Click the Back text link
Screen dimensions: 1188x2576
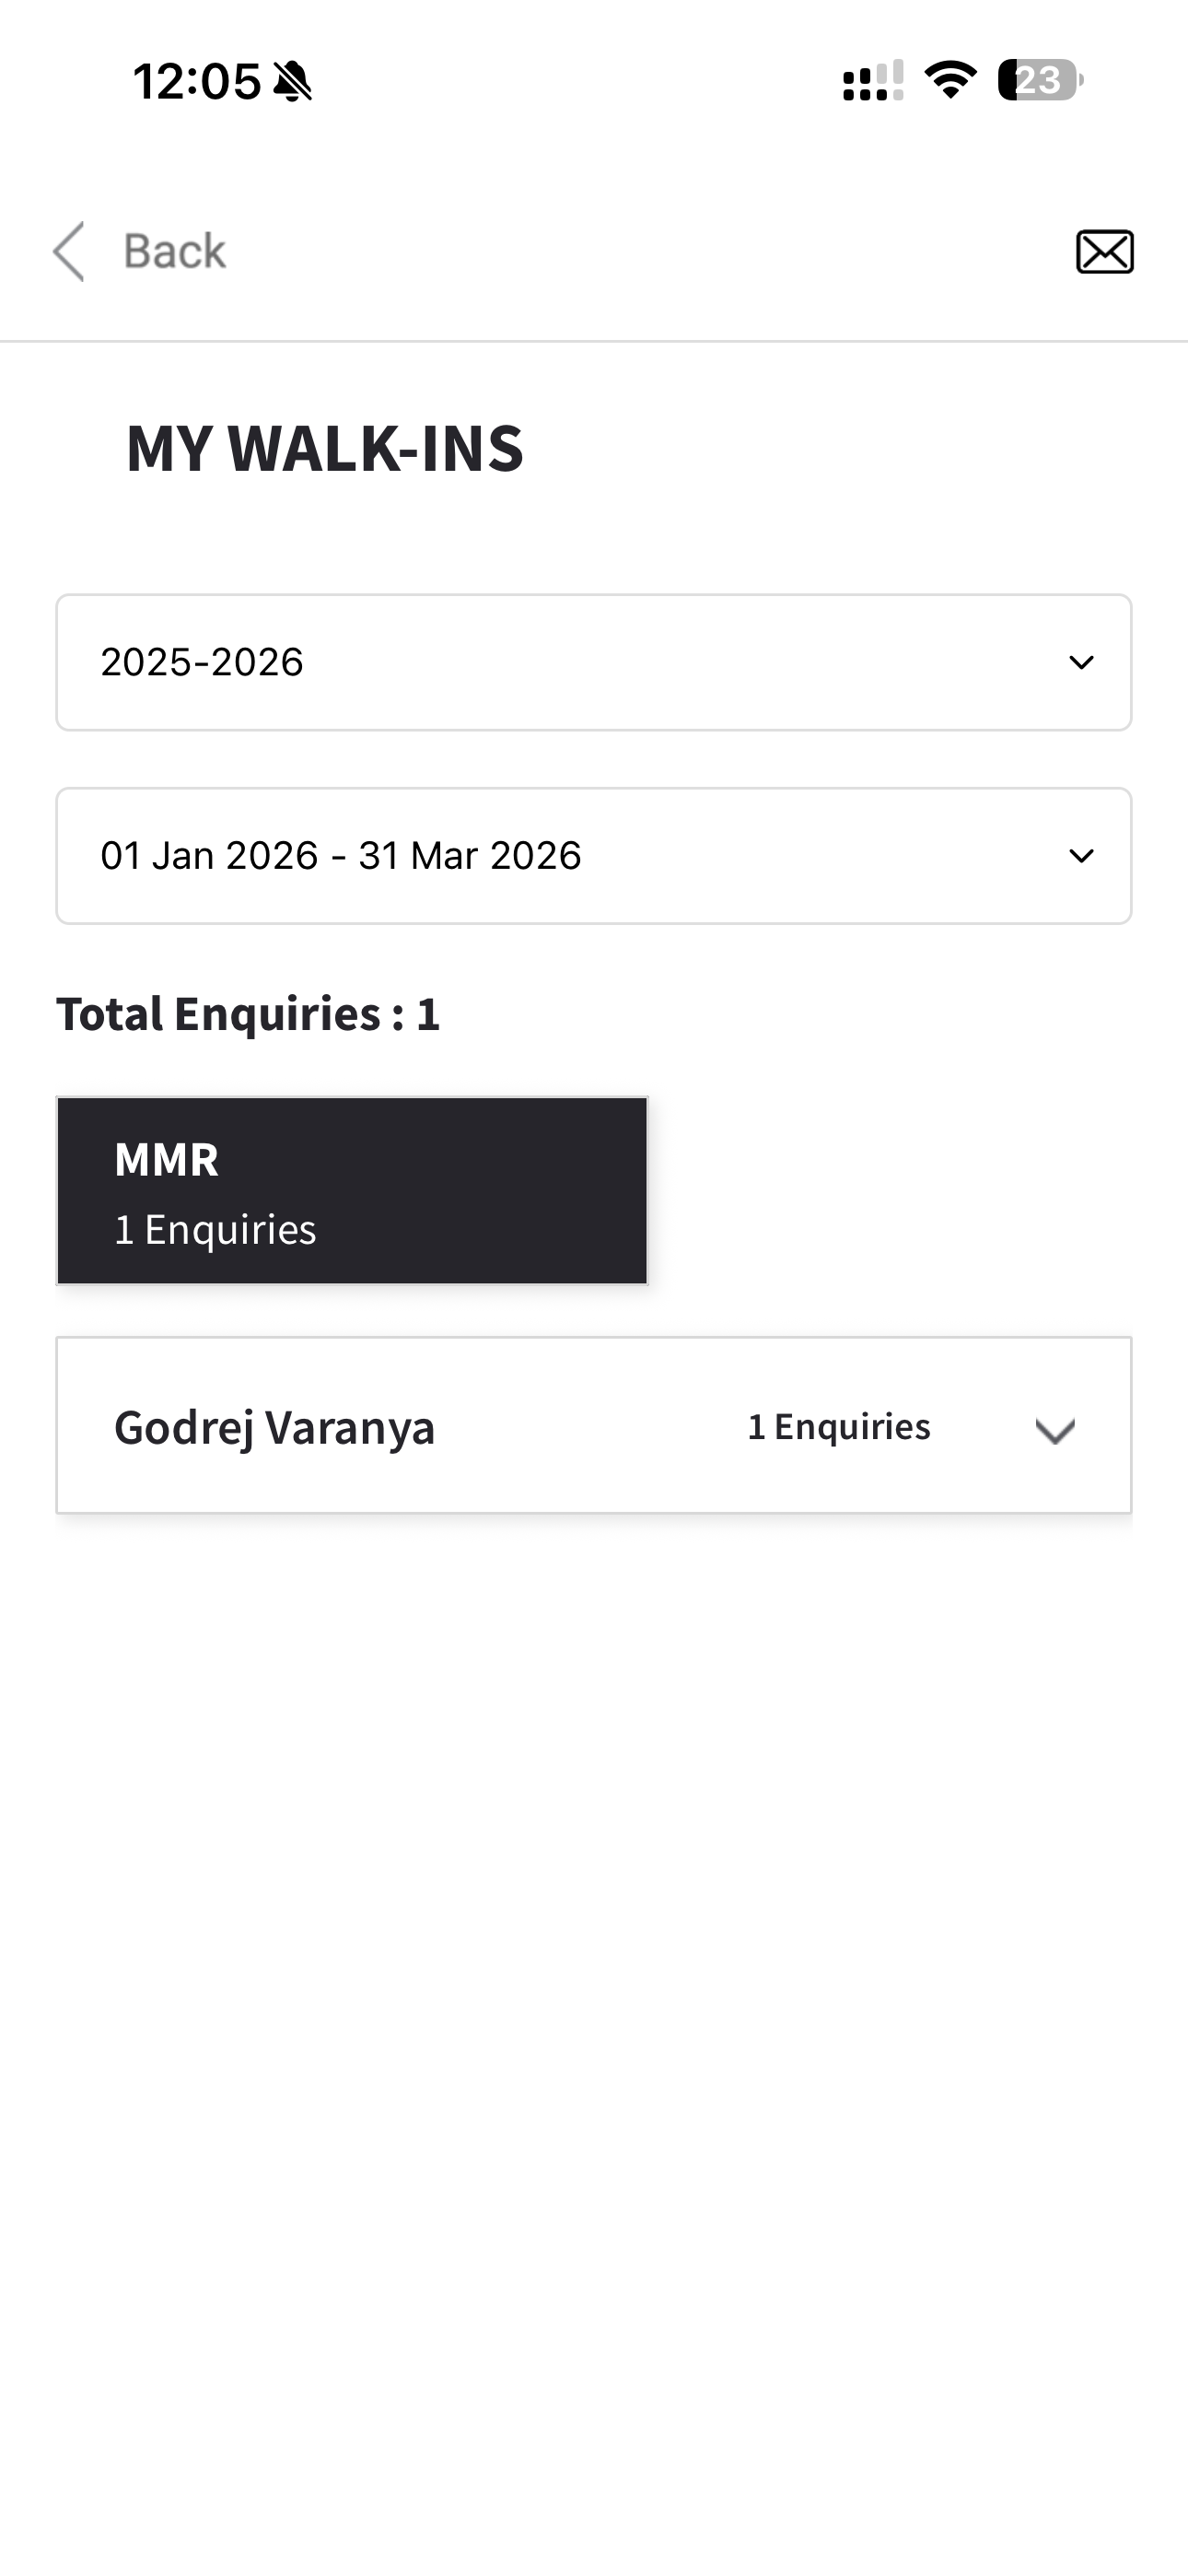click(x=174, y=251)
